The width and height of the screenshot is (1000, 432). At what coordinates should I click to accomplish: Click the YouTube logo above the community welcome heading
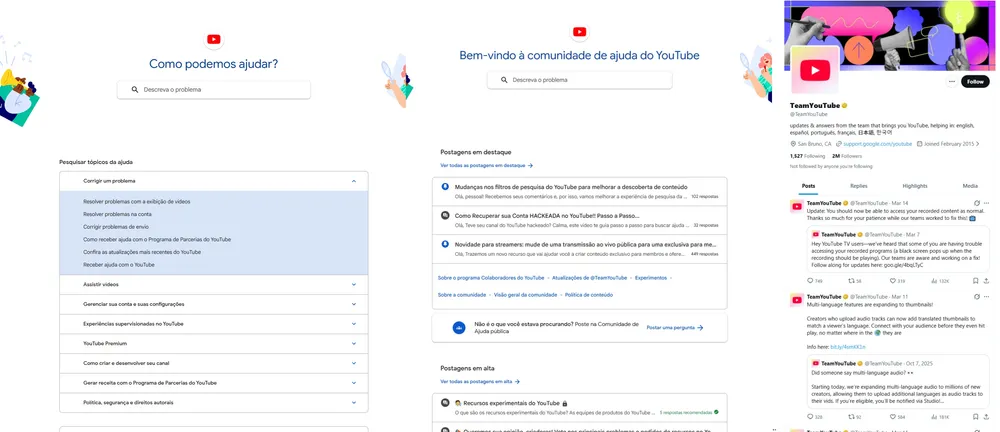pyautogui.click(x=579, y=32)
